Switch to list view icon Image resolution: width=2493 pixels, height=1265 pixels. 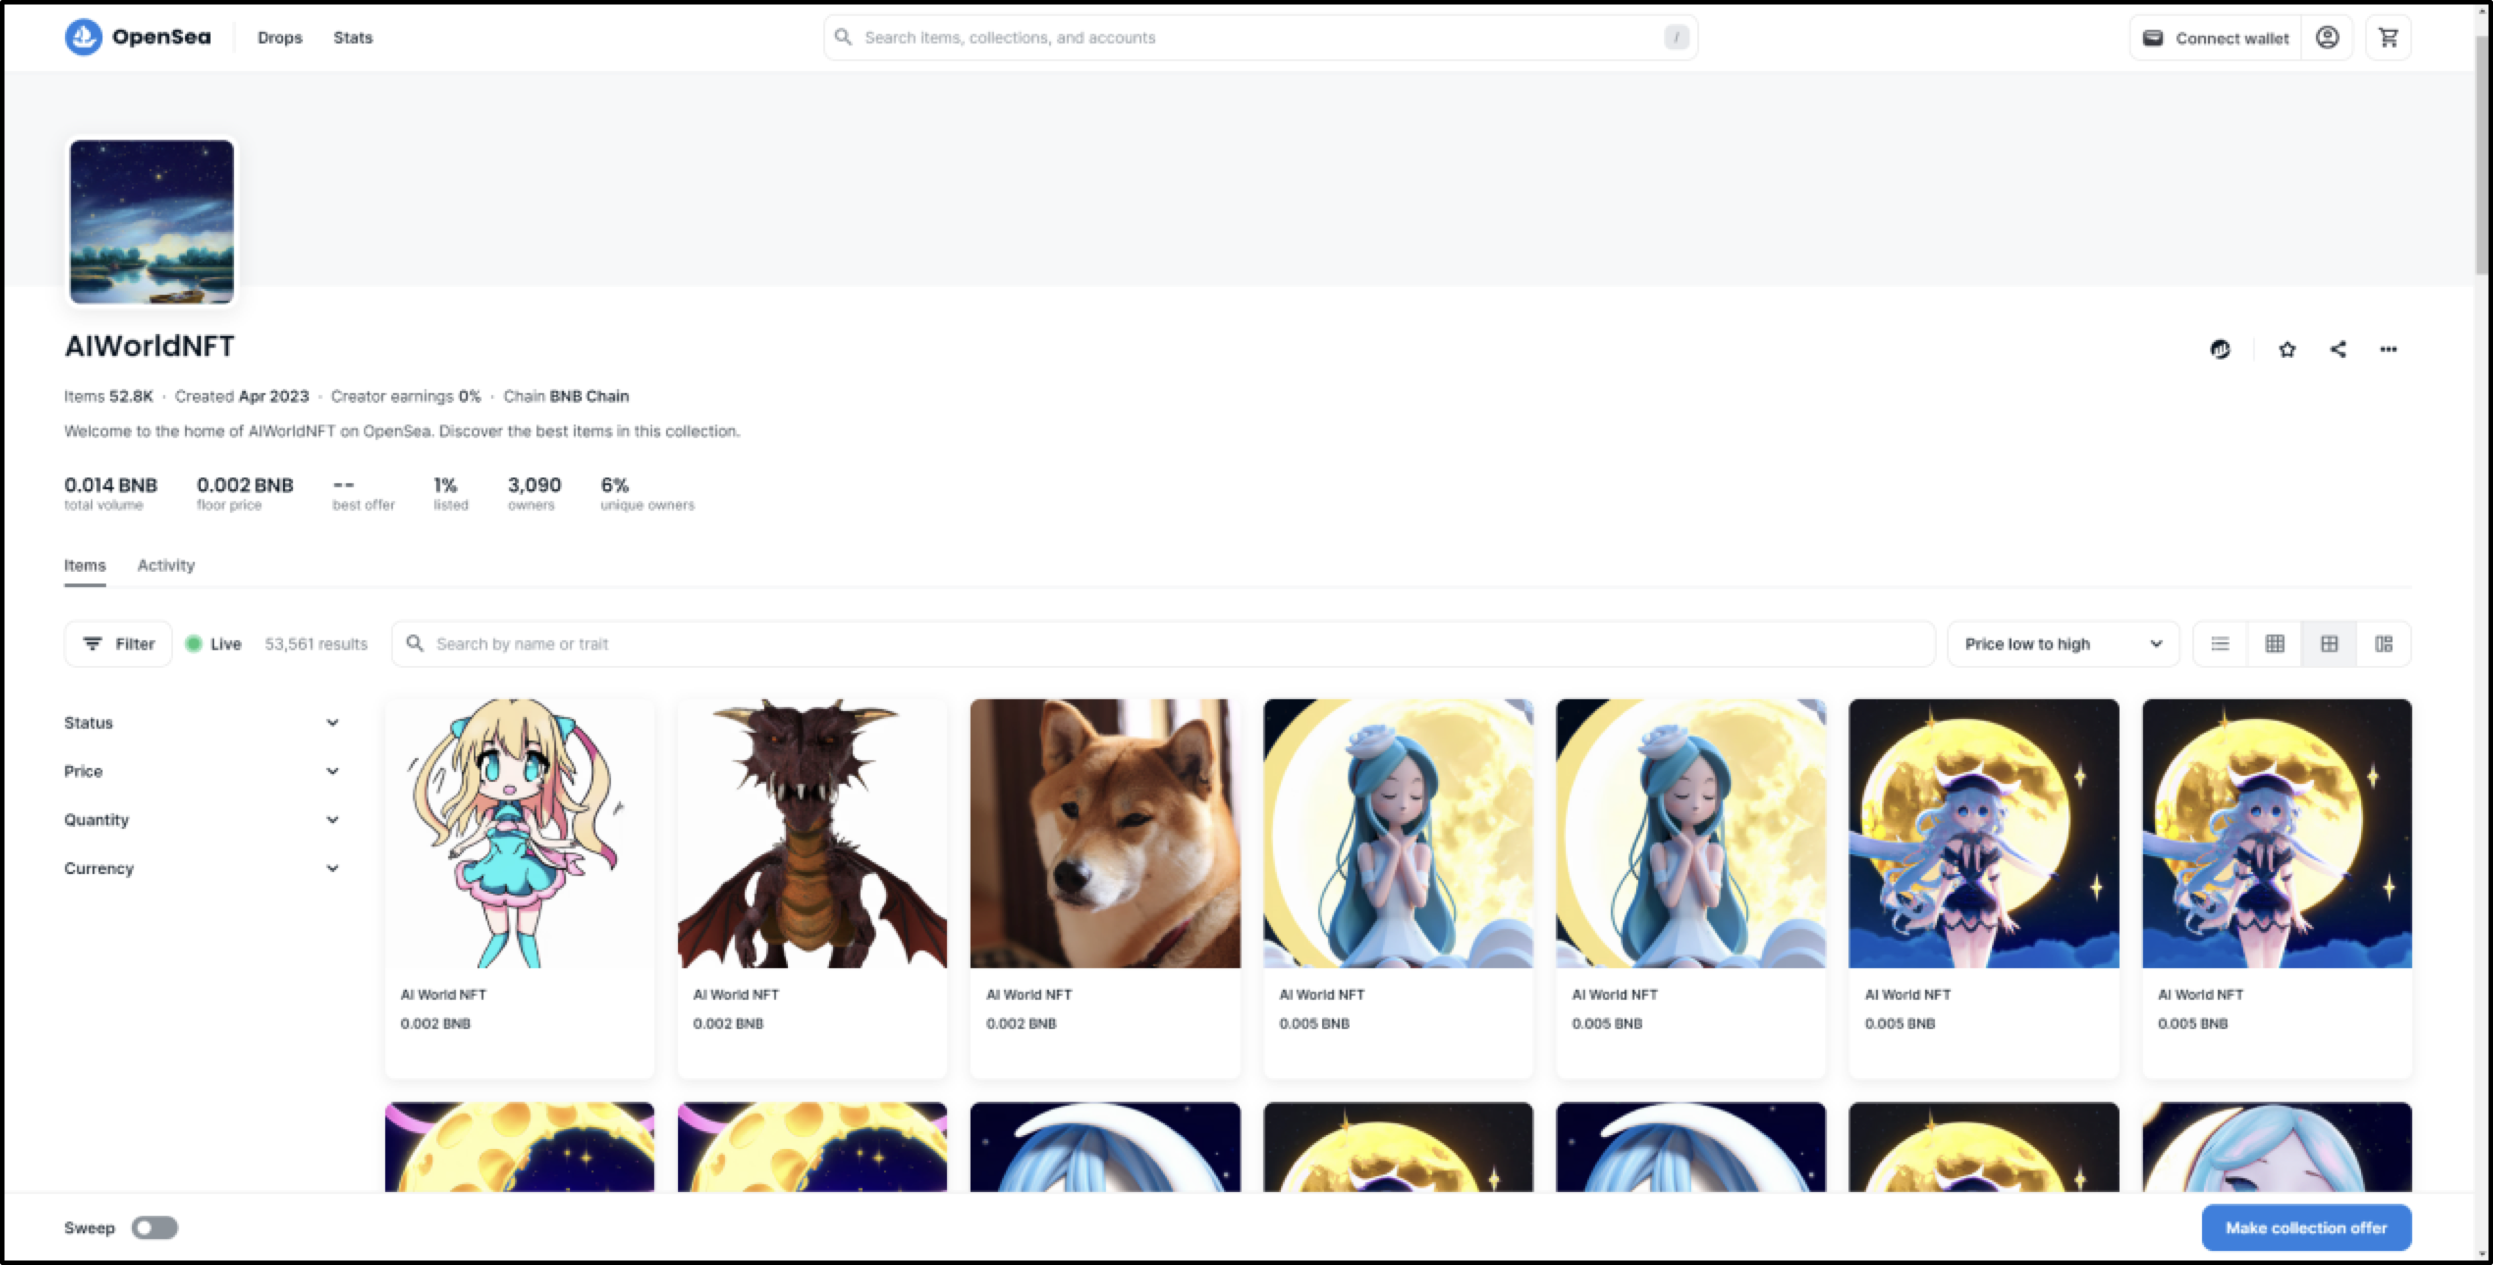[x=2220, y=644]
